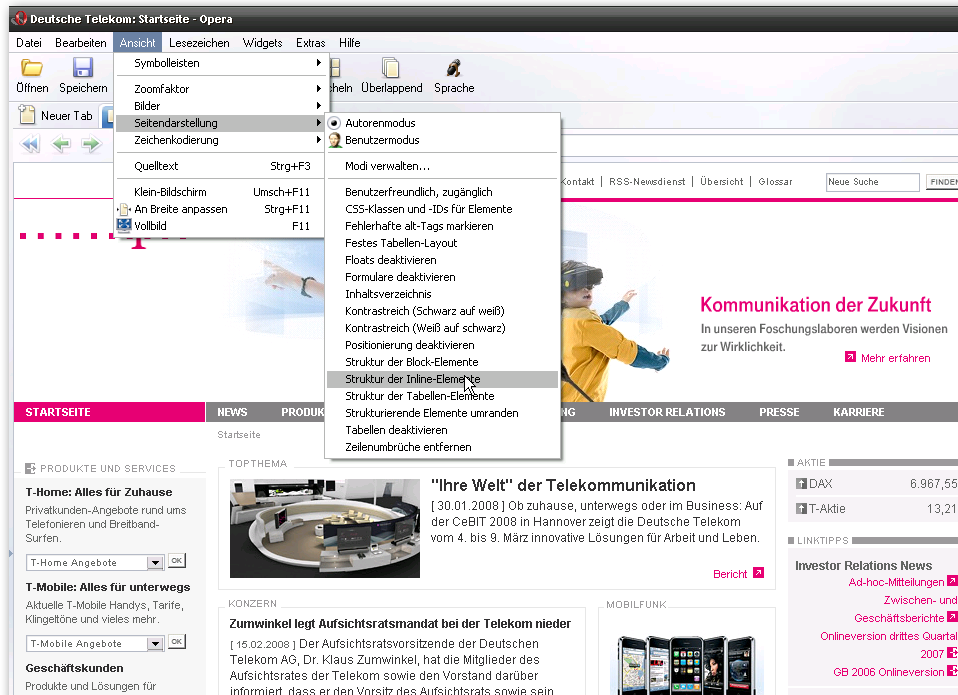Choose Quelltext from the Ansicht menu
Image resolution: width=958 pixels, height=695 pixels.
pyautogui.click(x=219, y=166)
